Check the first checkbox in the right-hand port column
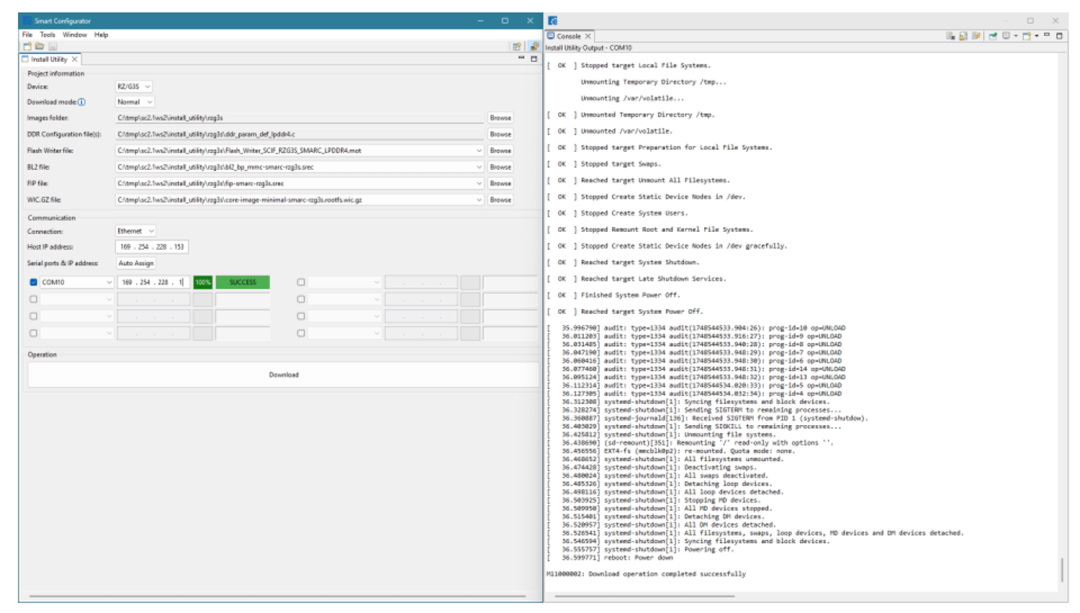This screenshot has width=1080, height=613. 301,282
